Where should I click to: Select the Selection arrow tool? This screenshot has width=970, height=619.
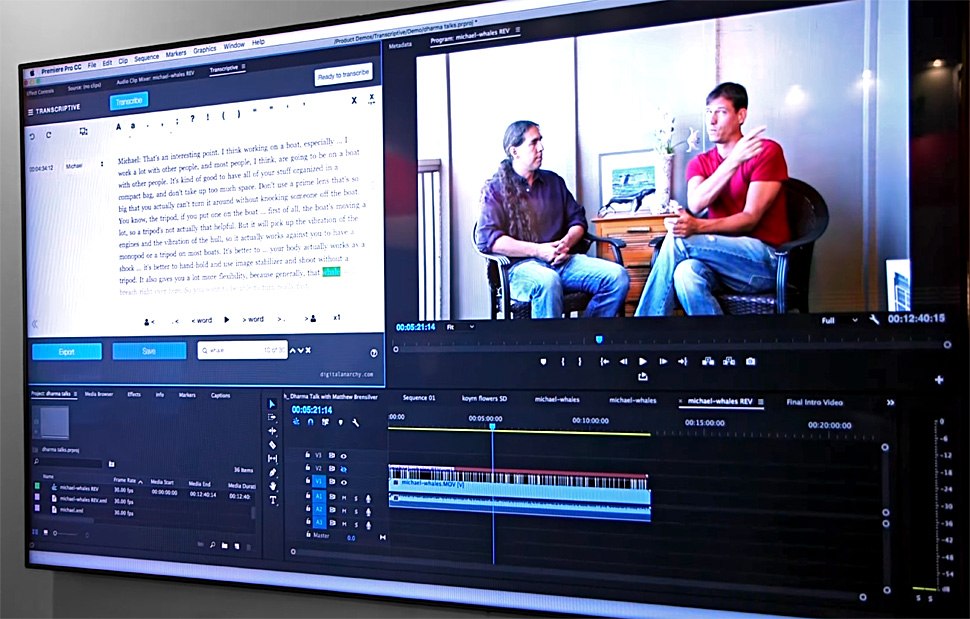click(x=272, y=404)
